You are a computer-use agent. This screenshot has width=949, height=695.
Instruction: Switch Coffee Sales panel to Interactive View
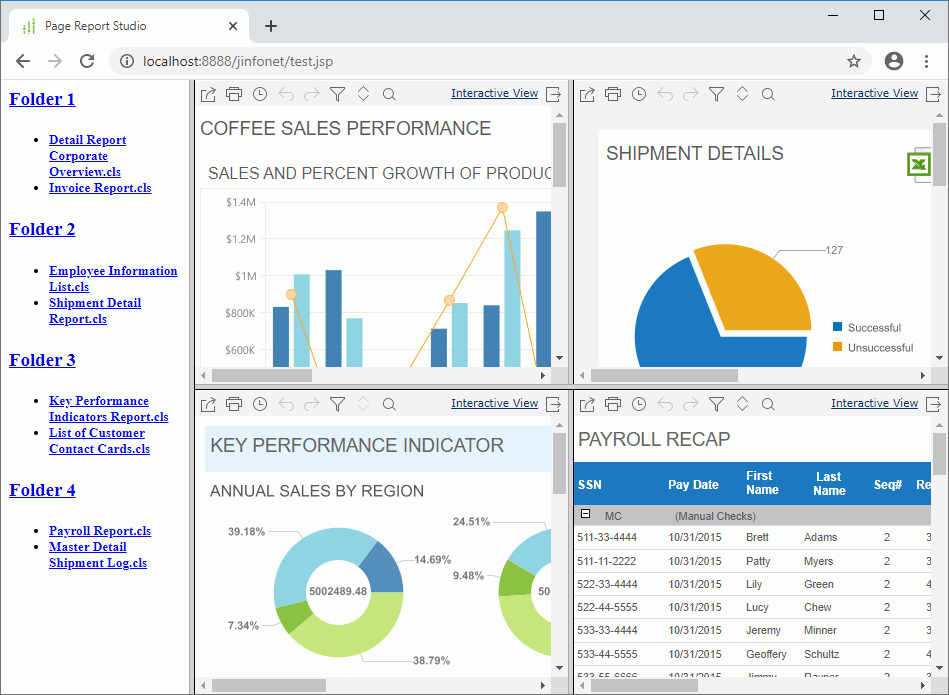click(494, 94)
